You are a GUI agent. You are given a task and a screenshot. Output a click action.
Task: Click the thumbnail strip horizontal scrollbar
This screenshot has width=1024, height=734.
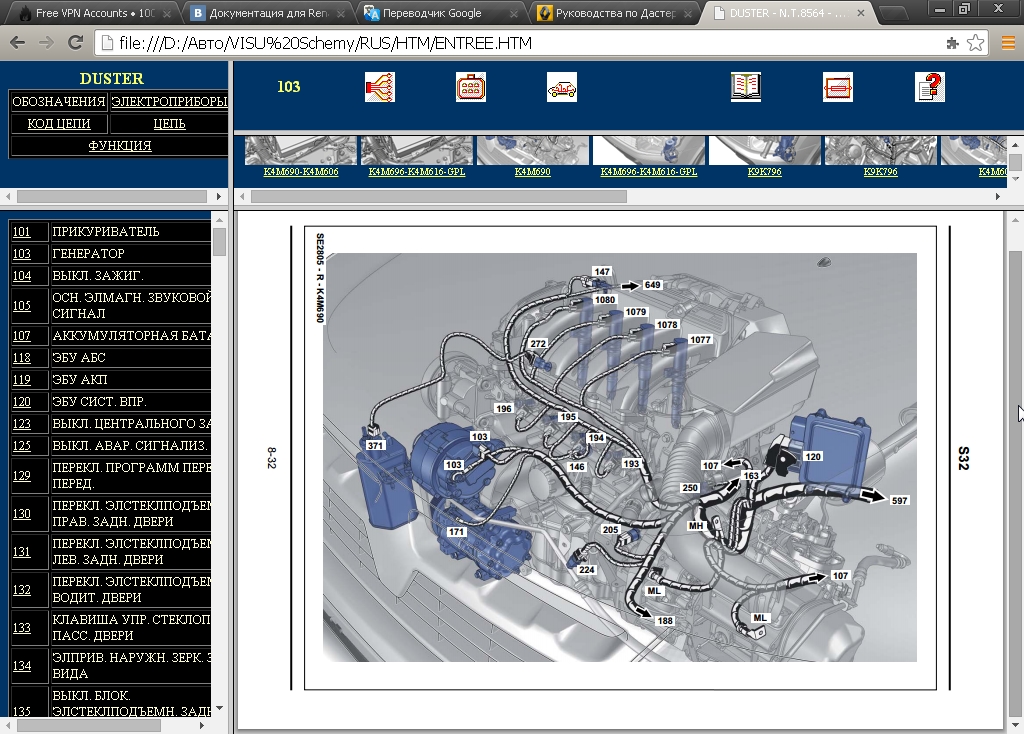click(440, 196)
